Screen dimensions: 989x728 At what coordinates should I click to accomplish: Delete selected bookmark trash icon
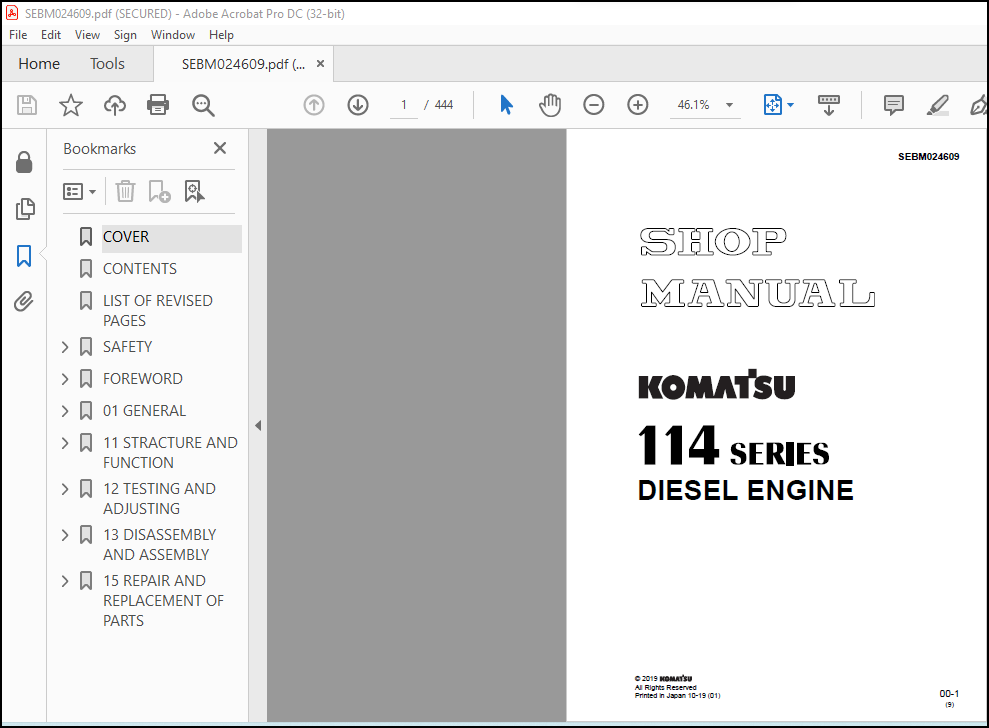pos(126,191)
